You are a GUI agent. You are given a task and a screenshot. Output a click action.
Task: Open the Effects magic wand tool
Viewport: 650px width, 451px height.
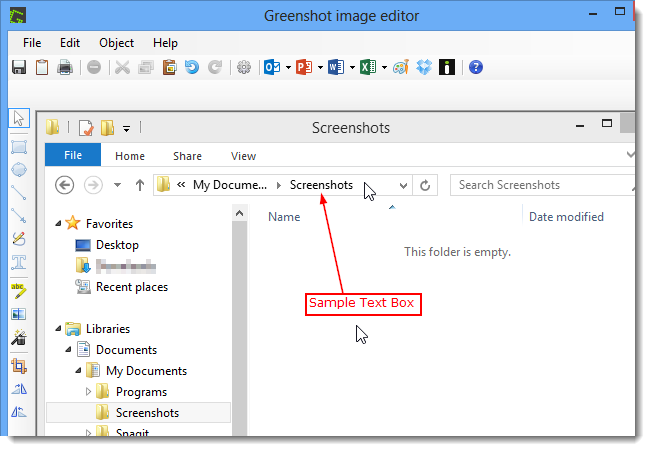click(19, 337)
